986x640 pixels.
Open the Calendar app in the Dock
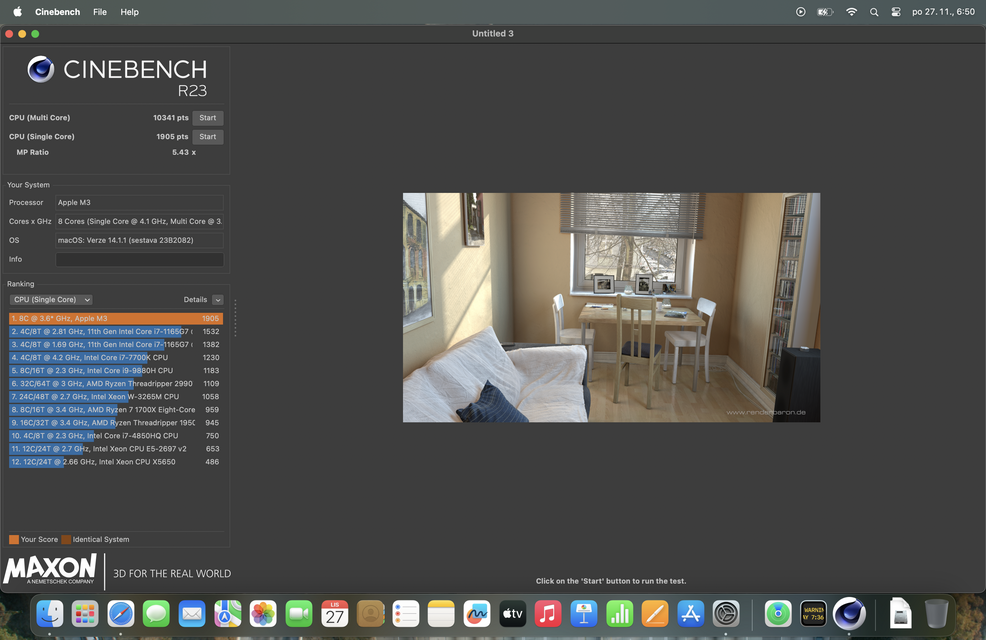pos(334,613)
